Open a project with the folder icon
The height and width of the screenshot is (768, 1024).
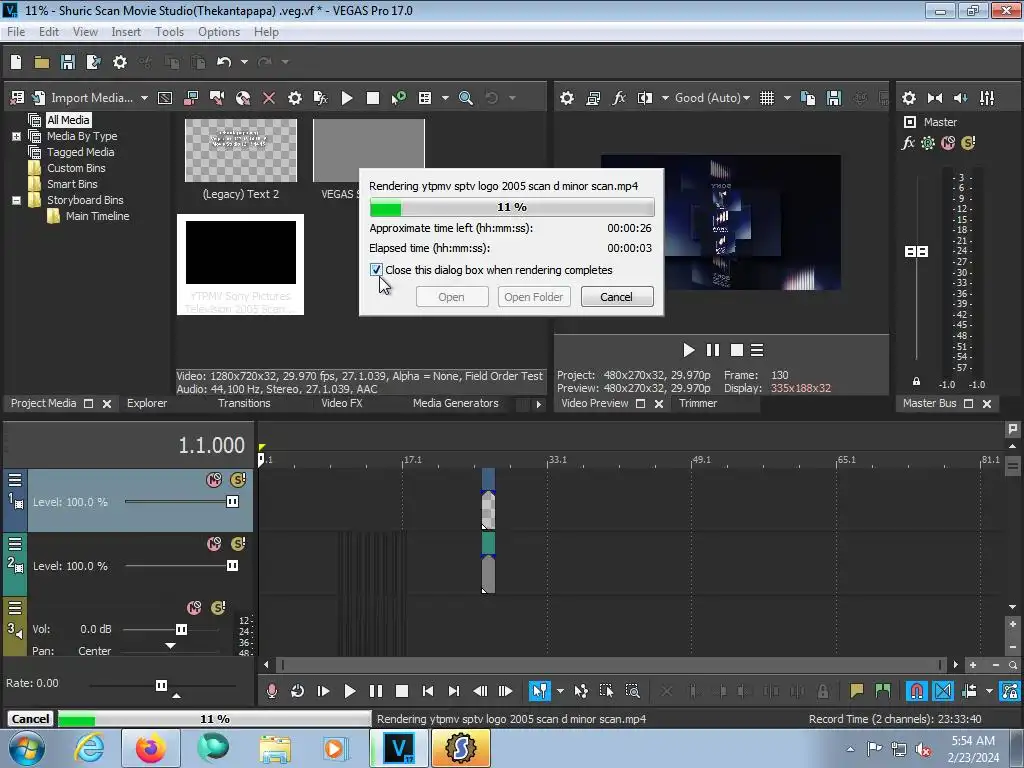point(42,62)
